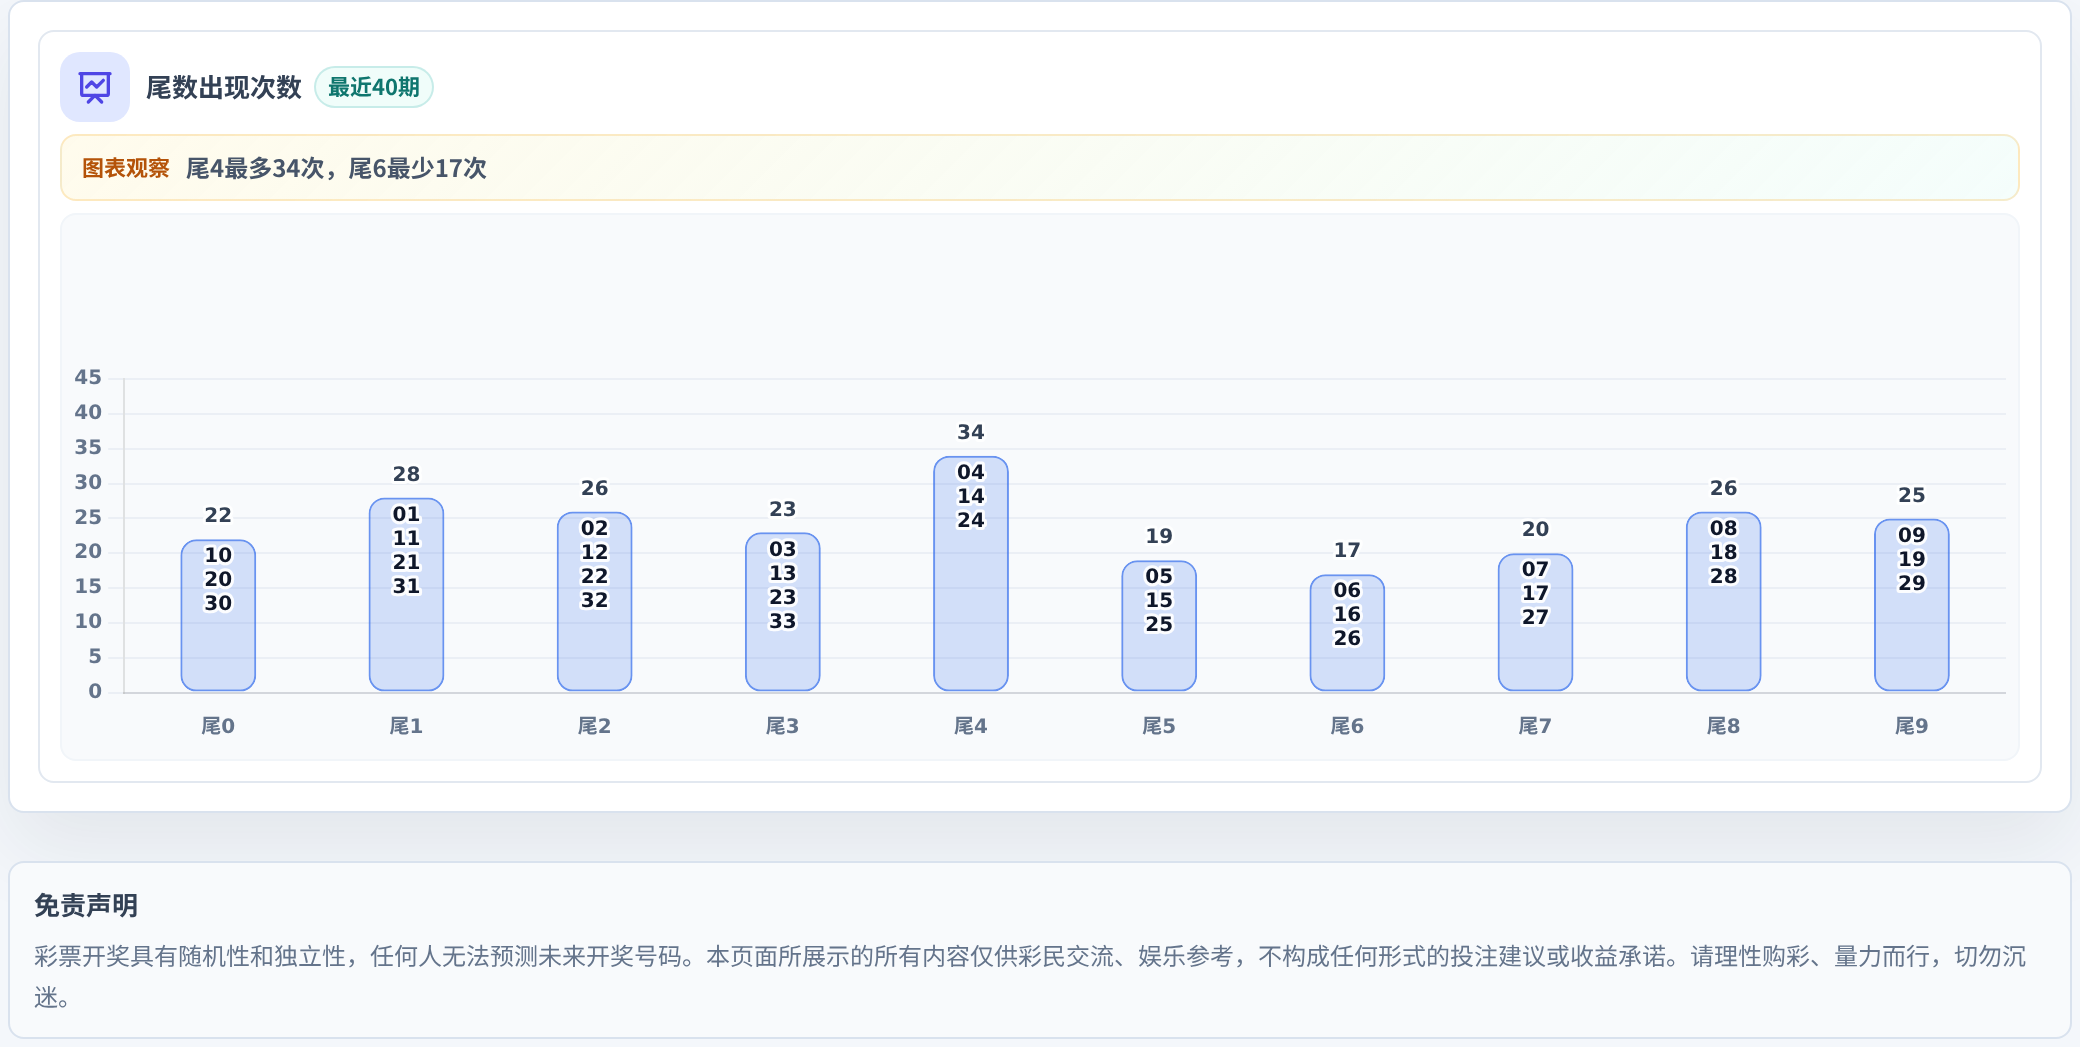Click the value label 25 above 尾9
This screenshot has width=2080, height=1047.
[1911, 495]
